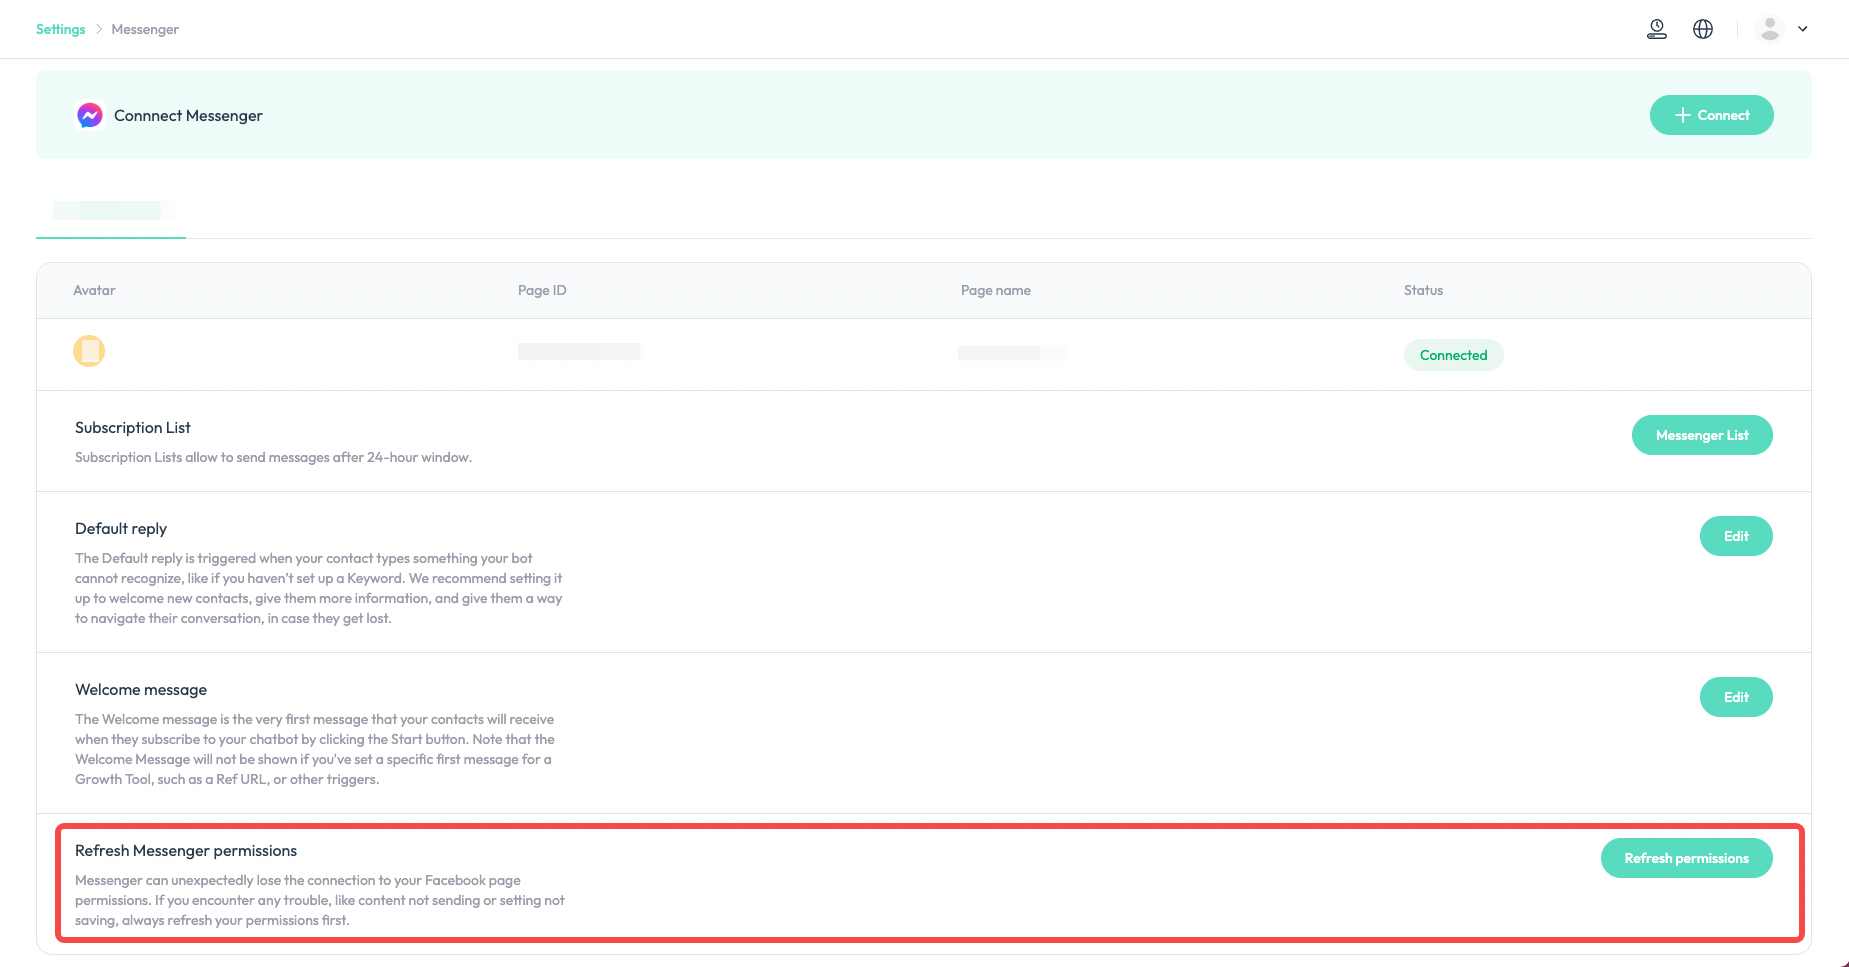The width and height of the screenshot is (1849, 967).
Task: Click the Subscription List heading
Action: (132, 427)
